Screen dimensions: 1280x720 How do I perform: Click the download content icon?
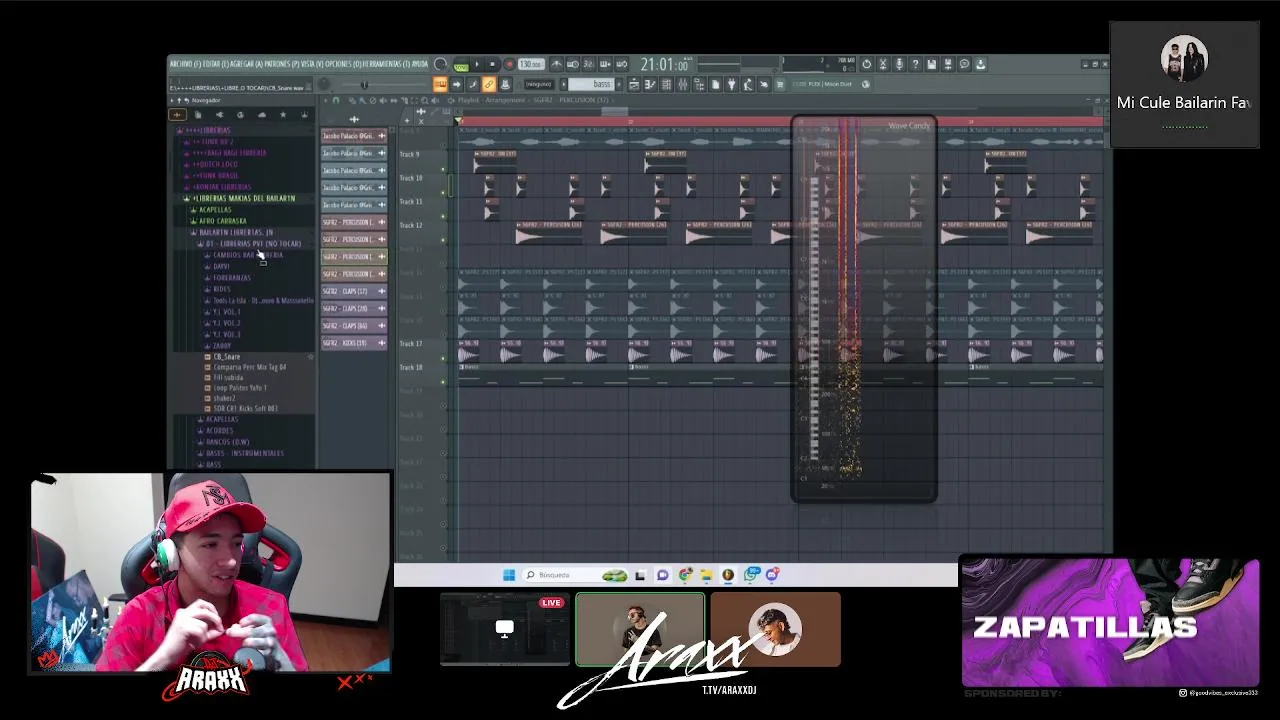tap(980, 64)
